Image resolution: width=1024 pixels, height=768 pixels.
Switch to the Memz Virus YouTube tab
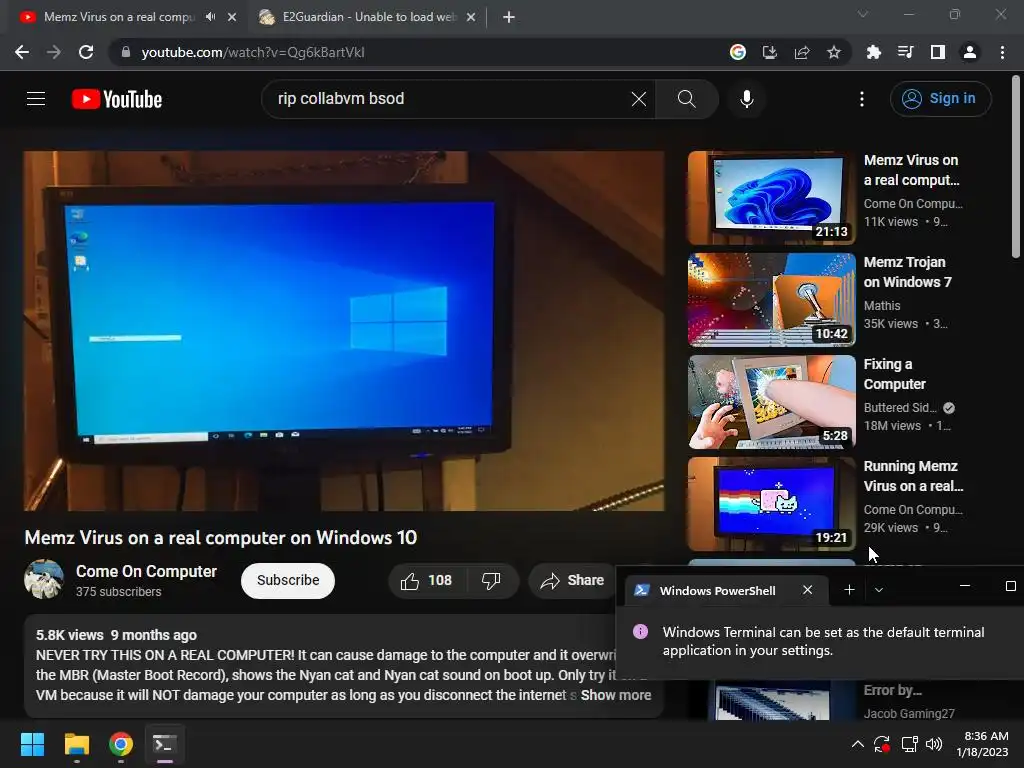point(119,17)
